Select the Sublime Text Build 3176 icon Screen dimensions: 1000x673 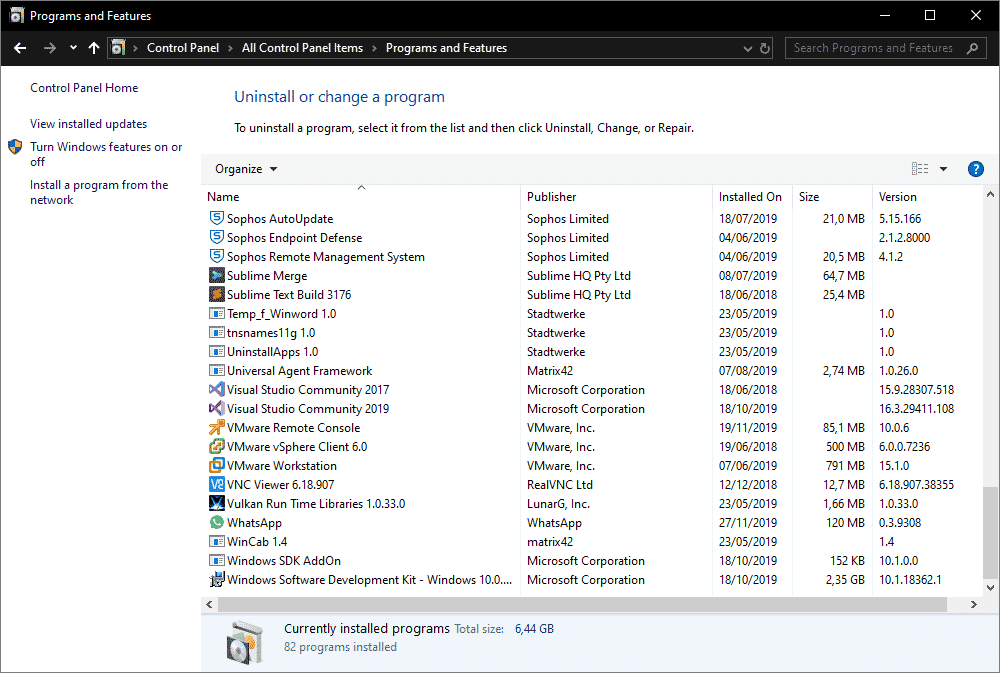(x=217, y=294)
